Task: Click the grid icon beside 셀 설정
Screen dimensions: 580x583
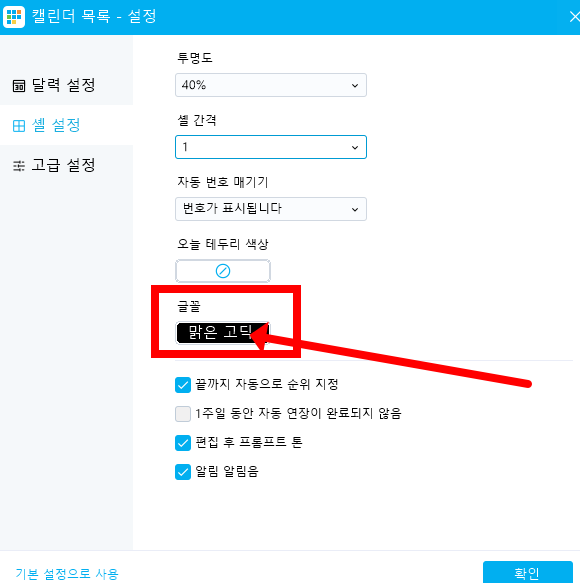Action: point(19,126)
